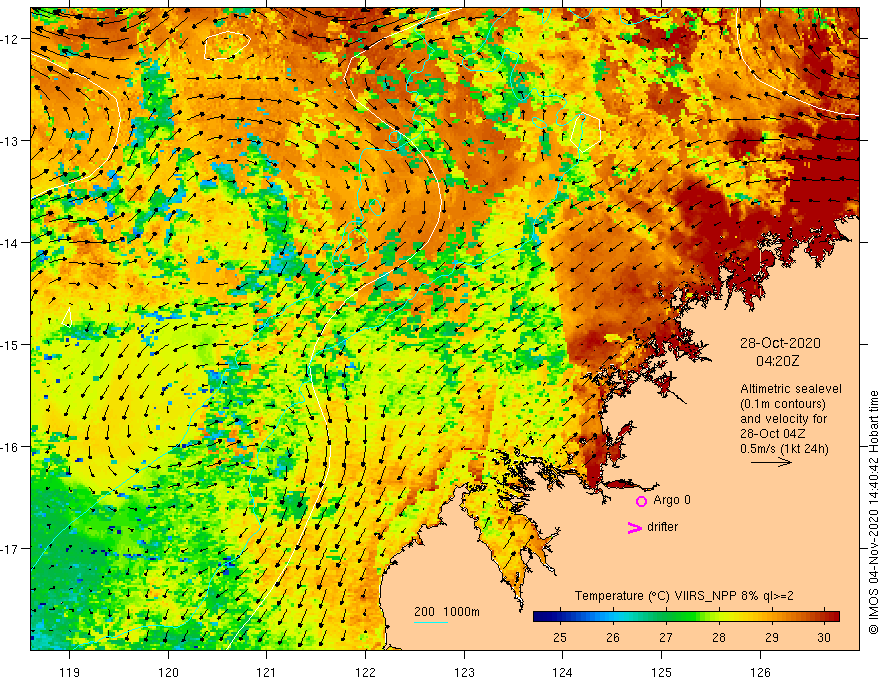This screenshot has width=880, height=680.
Task: Click longitude axis label 126
Action: coord(760,672)
